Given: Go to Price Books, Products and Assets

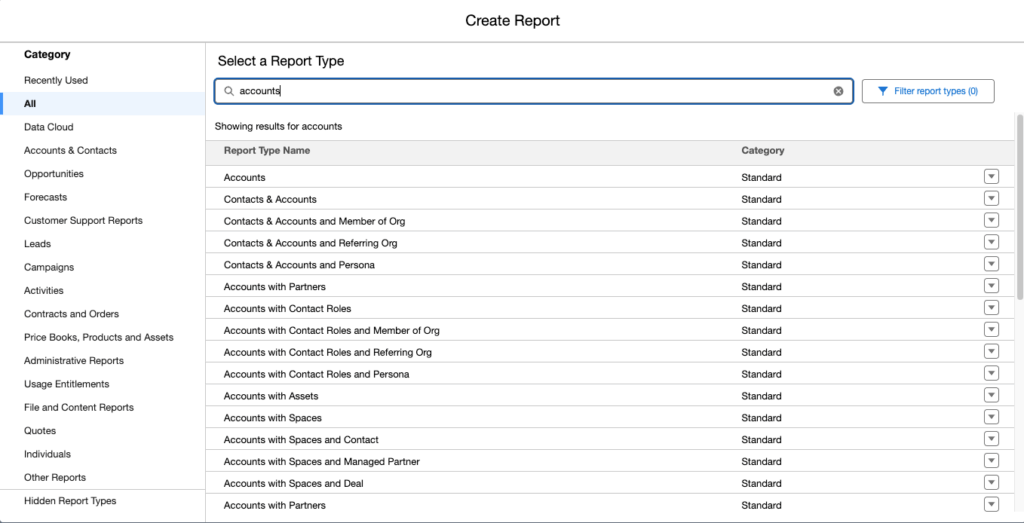Looking at the screenshot, I should [99, 337].
